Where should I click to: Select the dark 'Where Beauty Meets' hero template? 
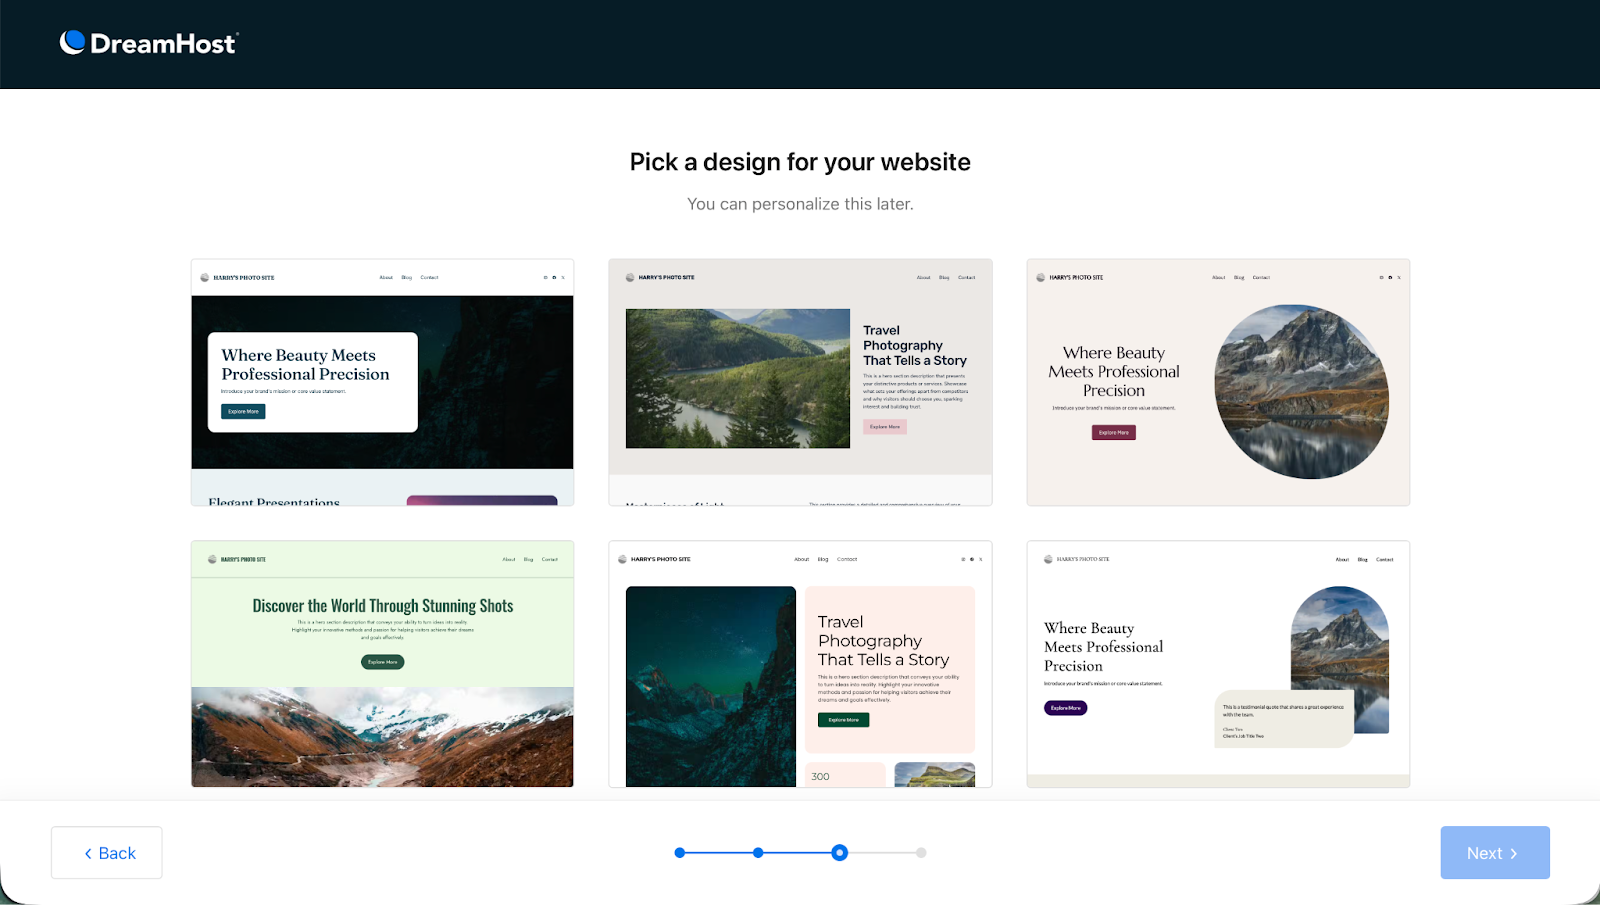[x=382, y=382]
